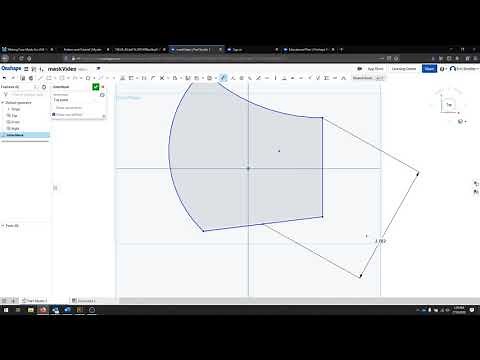The height and width of the screenshot is (360, 480).
Task: Undo the last sketch action
Action: [5, 78]
